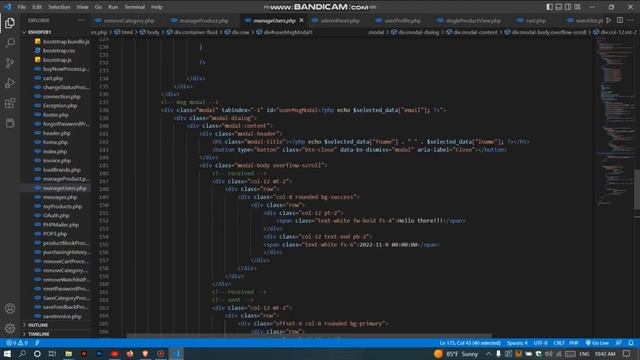The image size is (640, 360).
Task: Open the Go menu
Action: point(98,7)
